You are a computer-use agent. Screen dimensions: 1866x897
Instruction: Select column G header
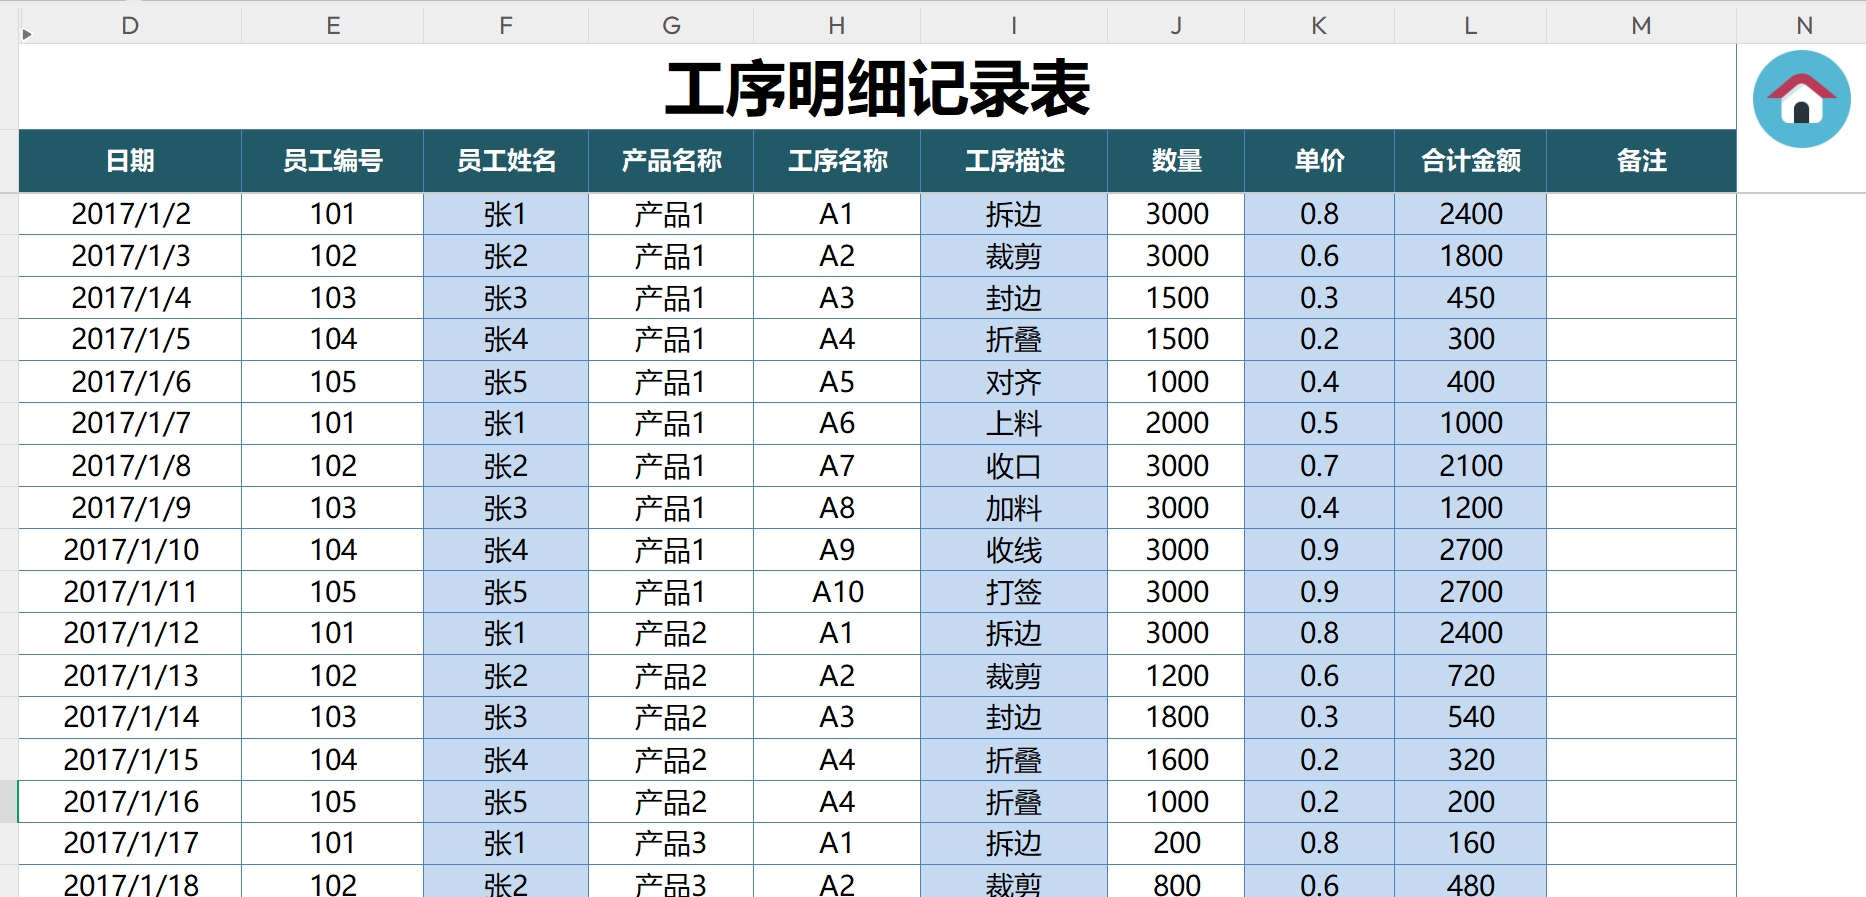pos(671,26)
